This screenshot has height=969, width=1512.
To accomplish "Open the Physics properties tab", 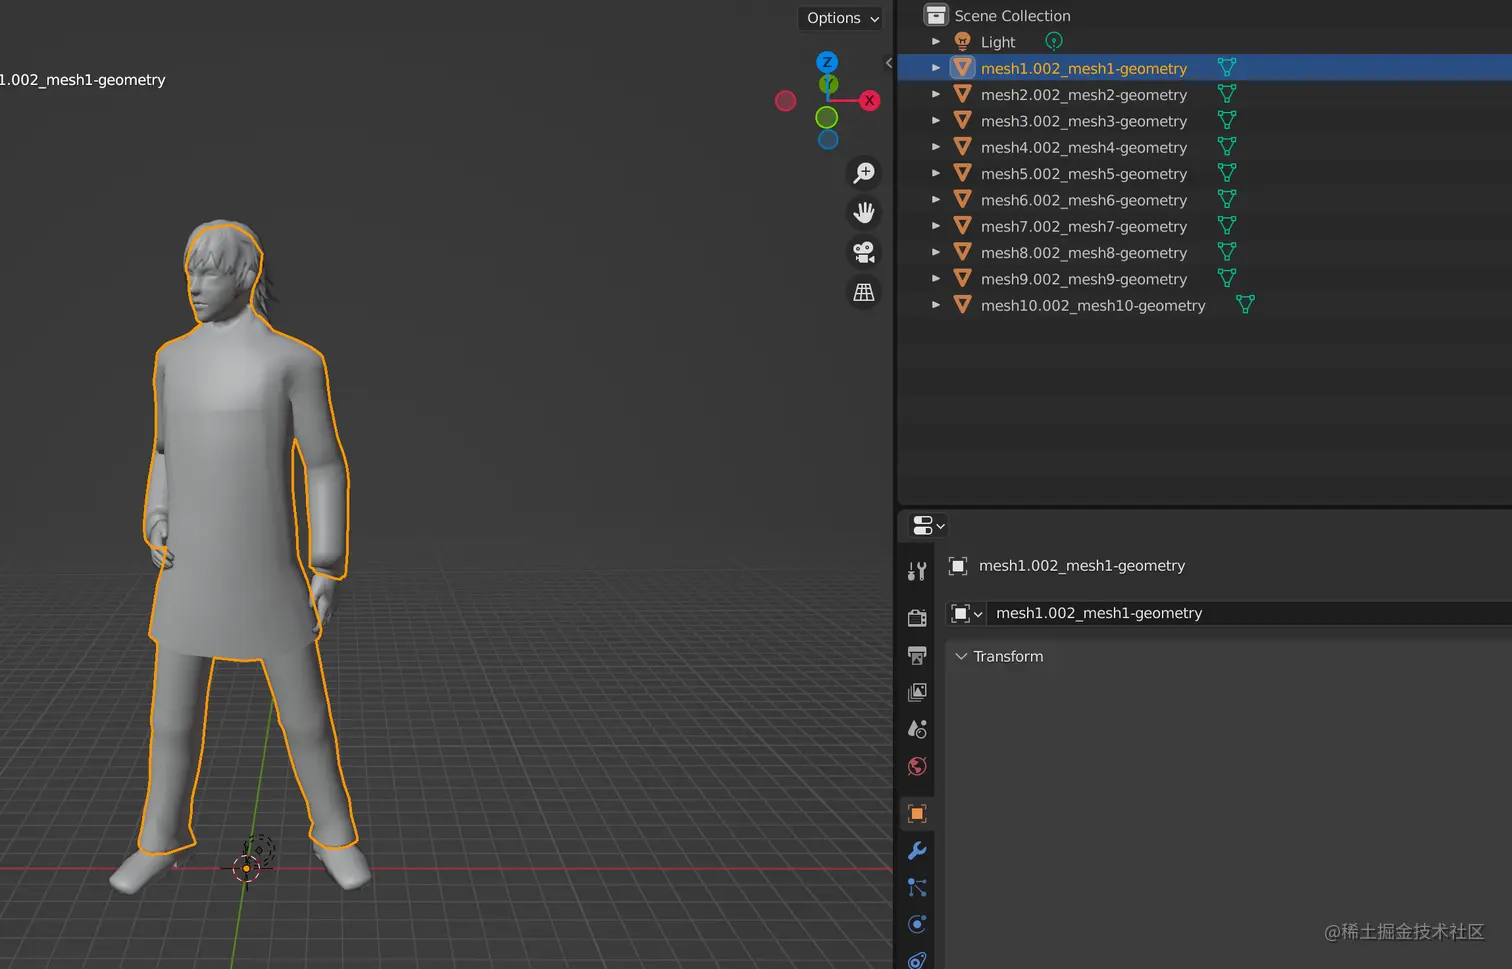I will pyautogui.click(x=917, y=924).
